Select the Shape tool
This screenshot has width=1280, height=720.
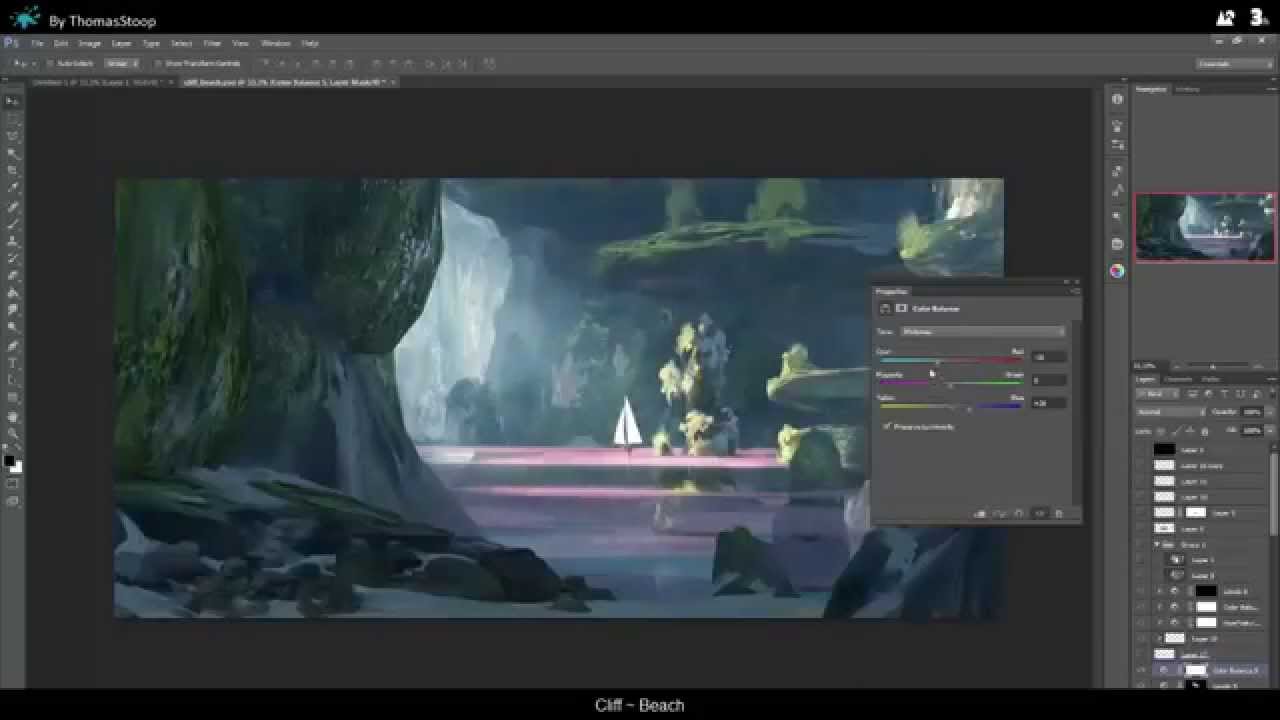tap(12, 398)
